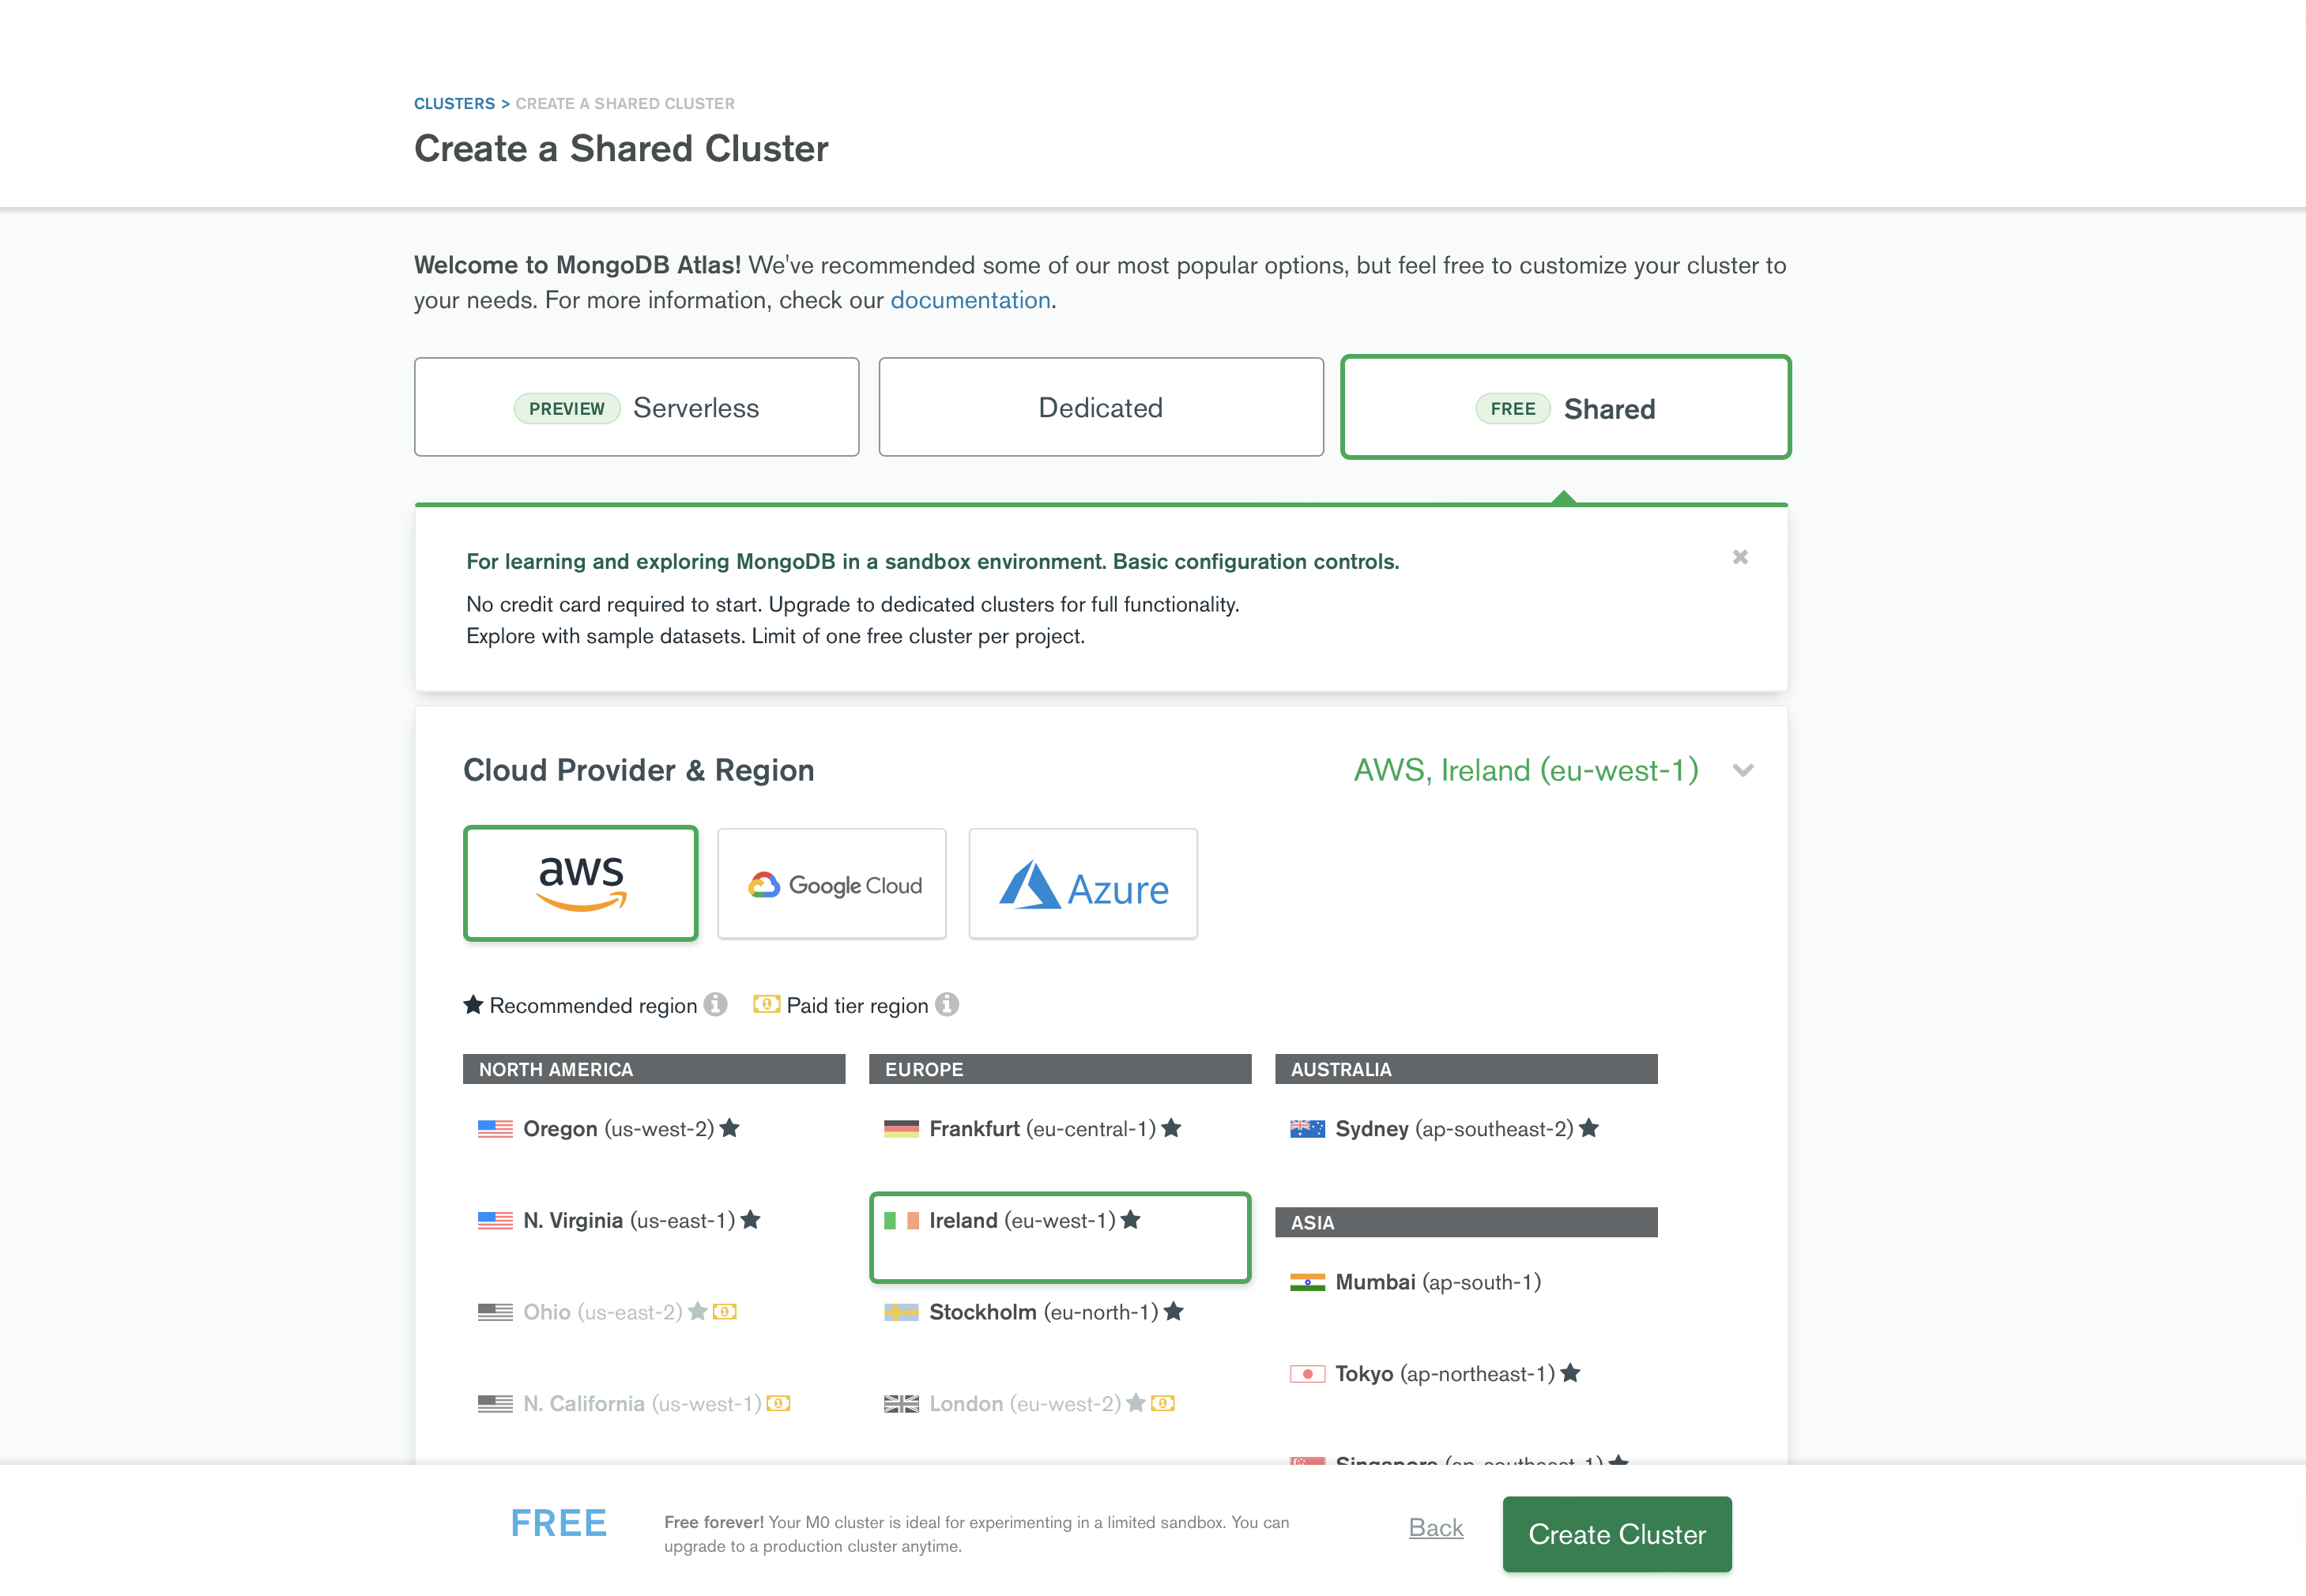Click the Create Cluster button

click(1616, 1534)
